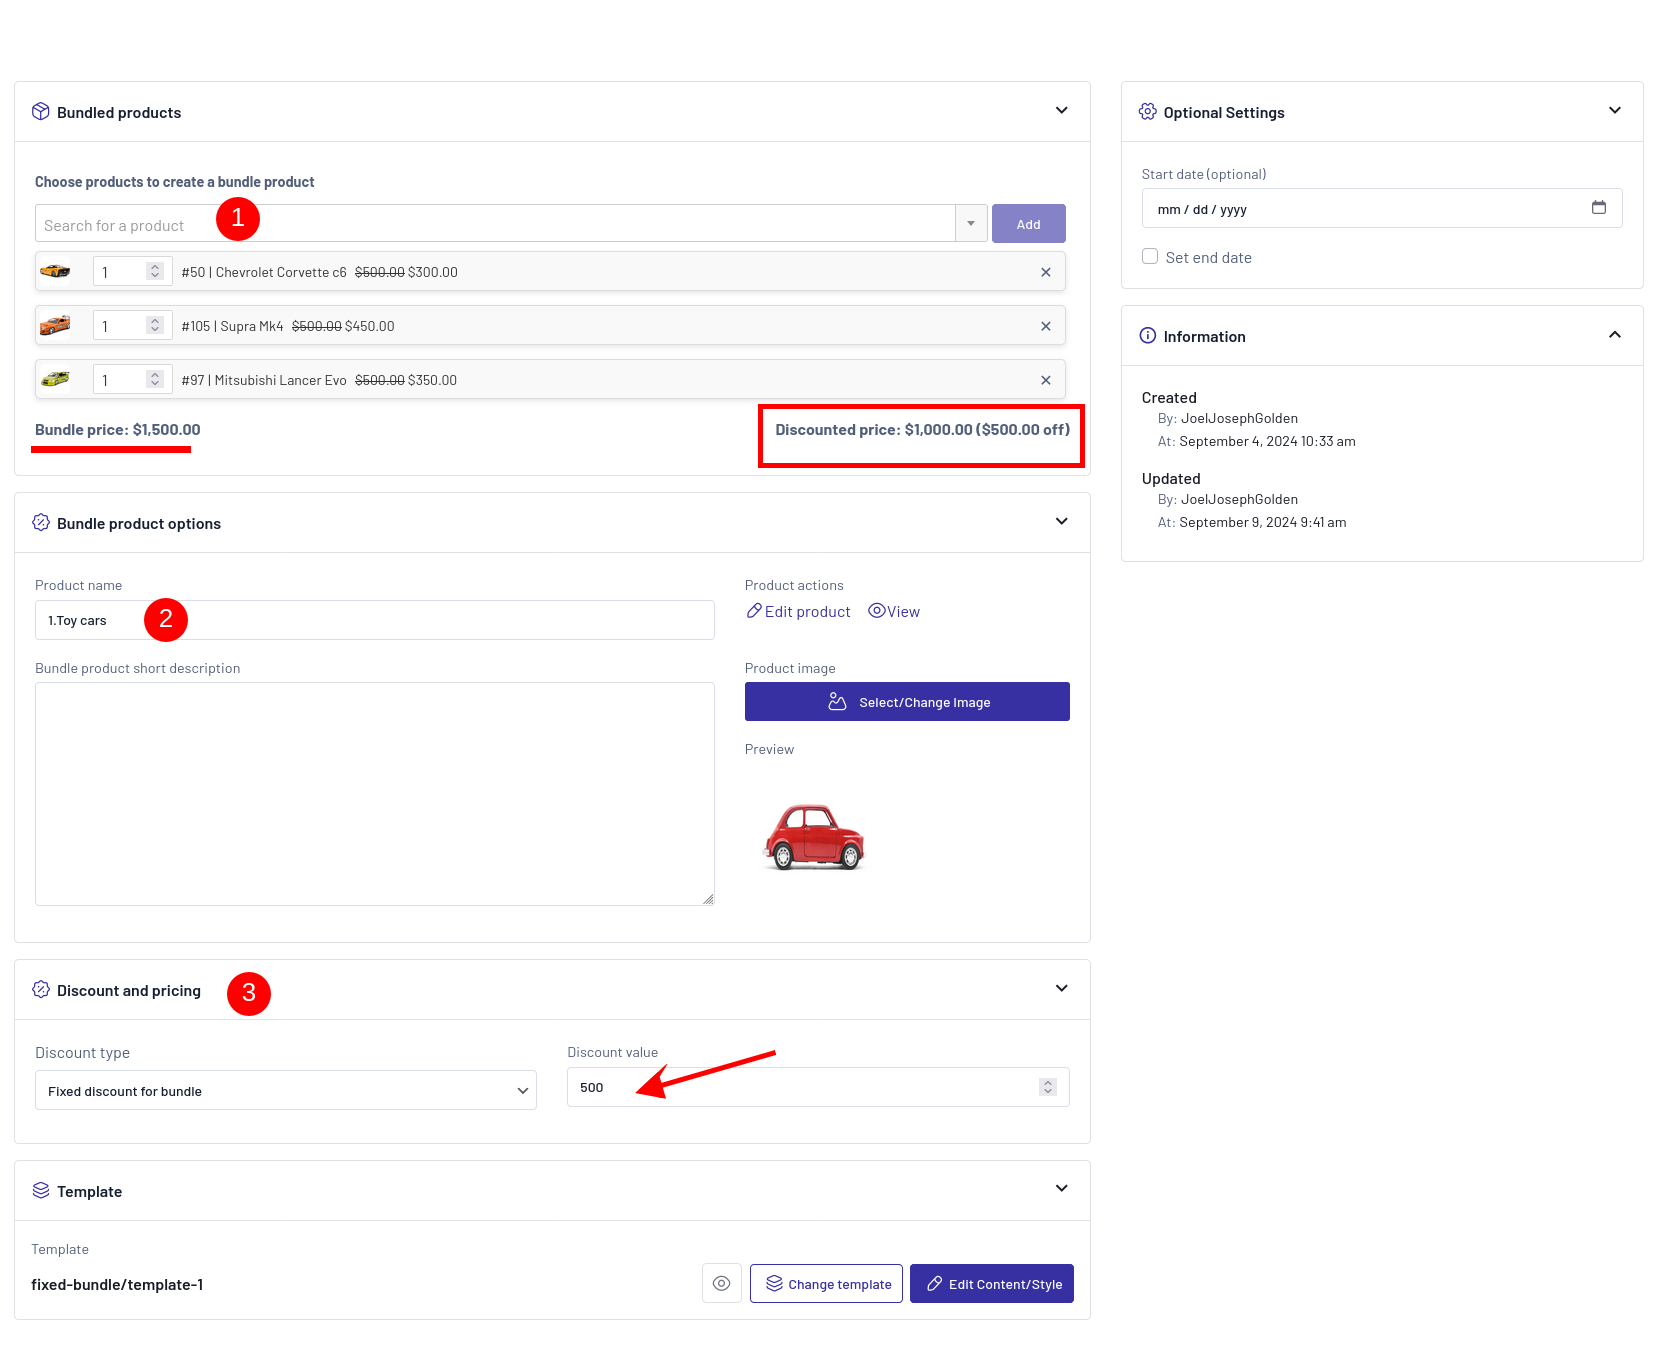Click the Optional Settings gear icon
This screenshot has height=1346, width=1660.
tap(1147, 112)
